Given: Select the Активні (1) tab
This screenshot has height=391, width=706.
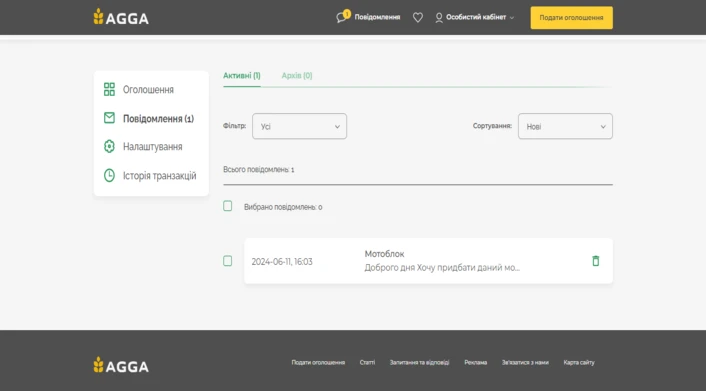Looking at the screenshot, I should point(242,76).
